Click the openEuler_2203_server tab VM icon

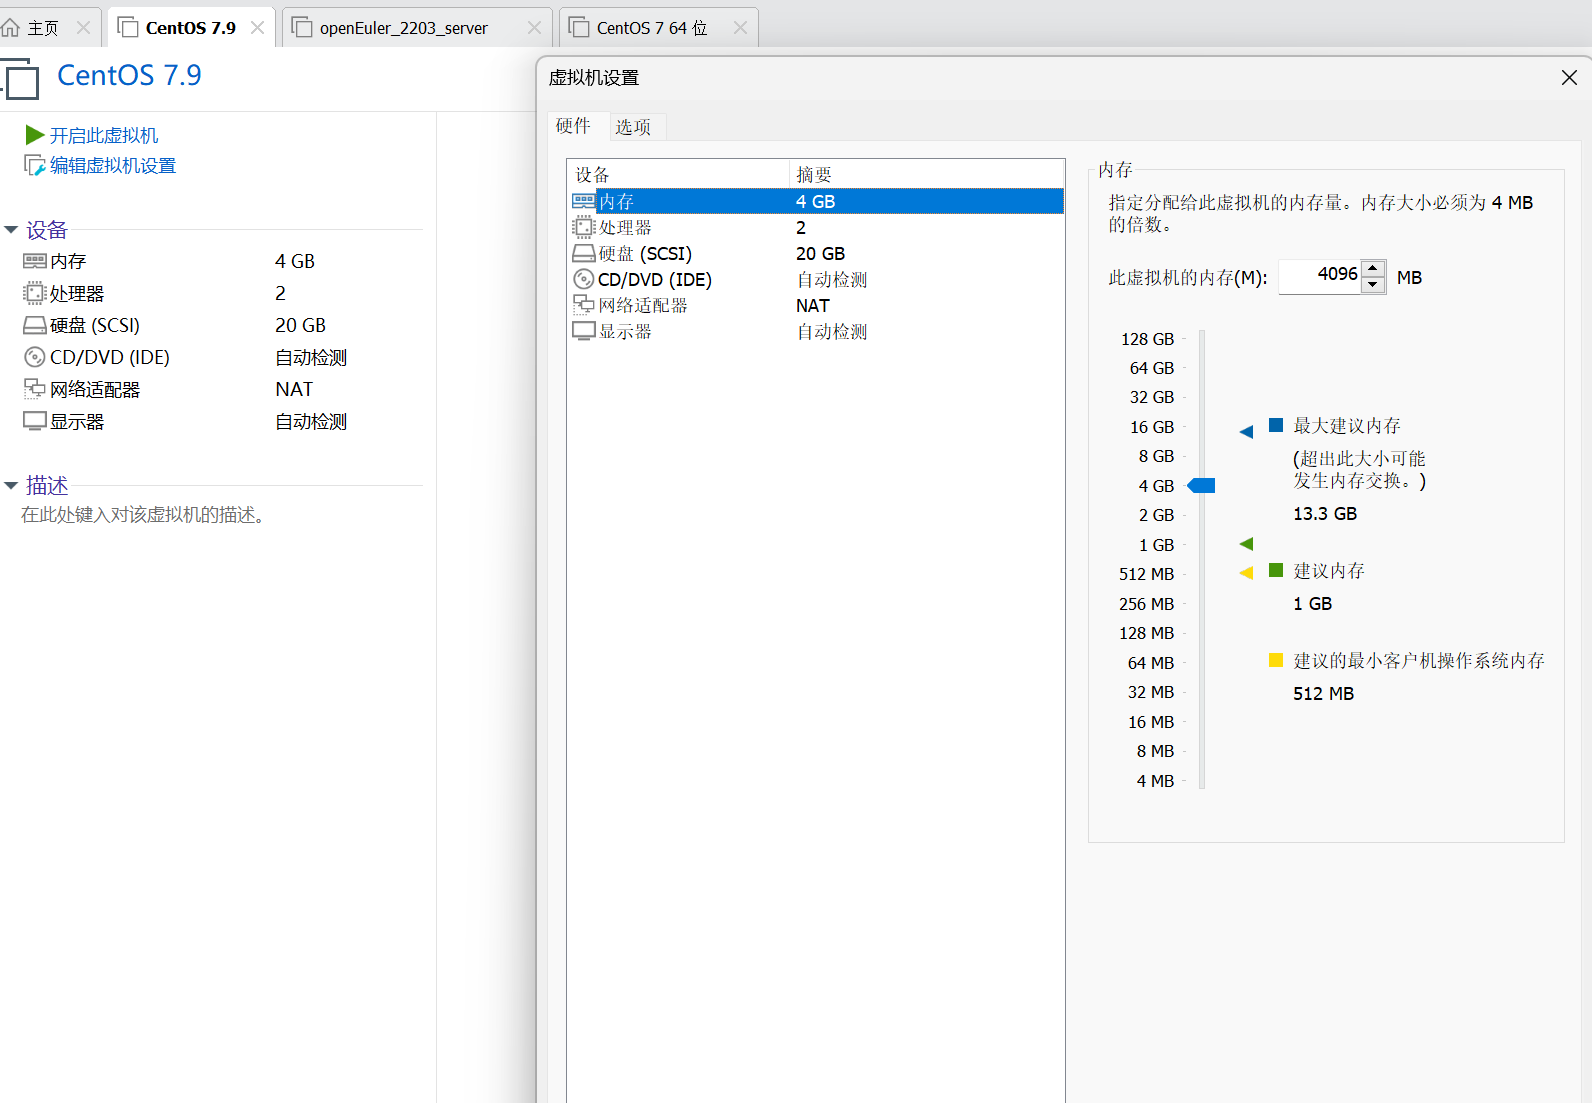(302, 27)
